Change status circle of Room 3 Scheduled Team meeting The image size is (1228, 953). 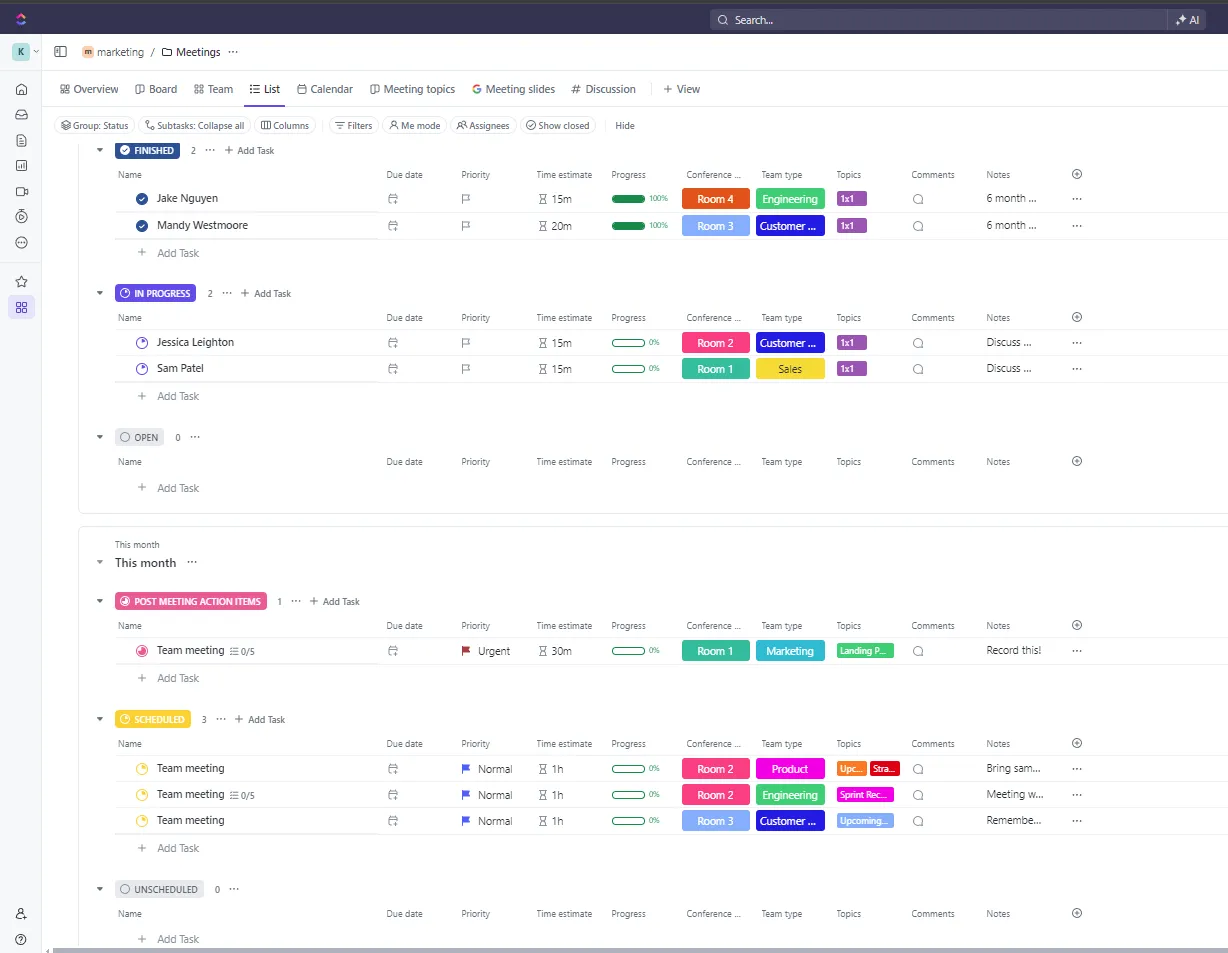142,821
